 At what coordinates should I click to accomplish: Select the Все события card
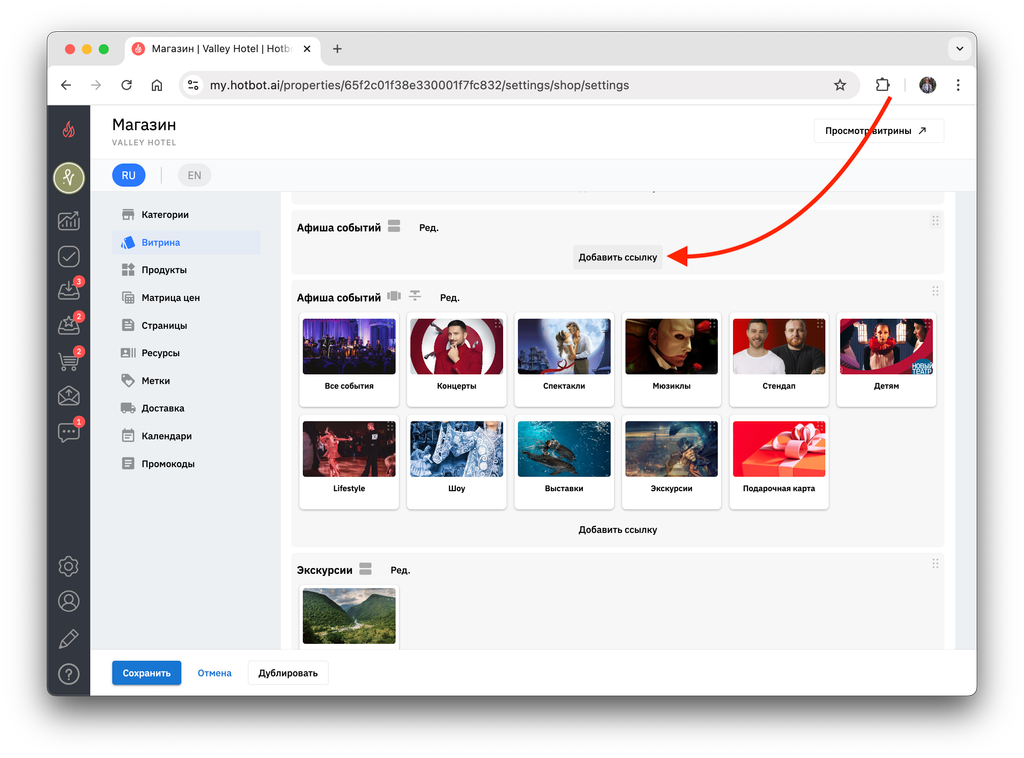click(349, 360)
